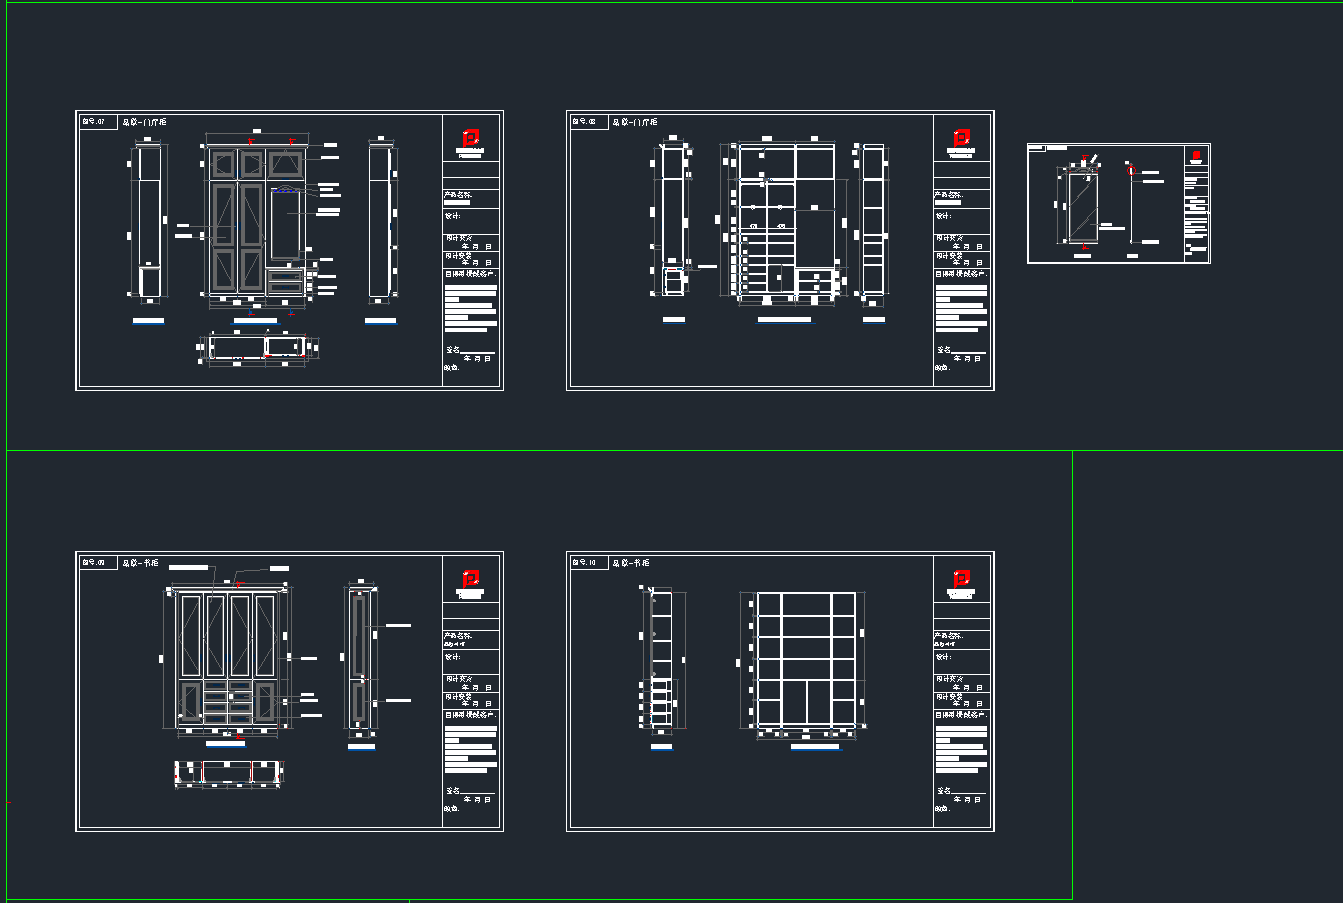Select the red circle detail marker on small sheet

coord(1131,170)
